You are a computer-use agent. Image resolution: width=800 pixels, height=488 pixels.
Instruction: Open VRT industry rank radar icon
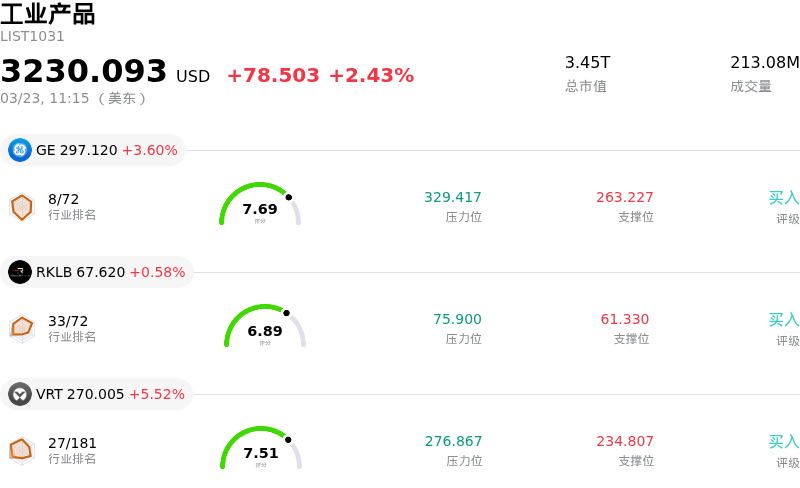click(x=22, y=450)
